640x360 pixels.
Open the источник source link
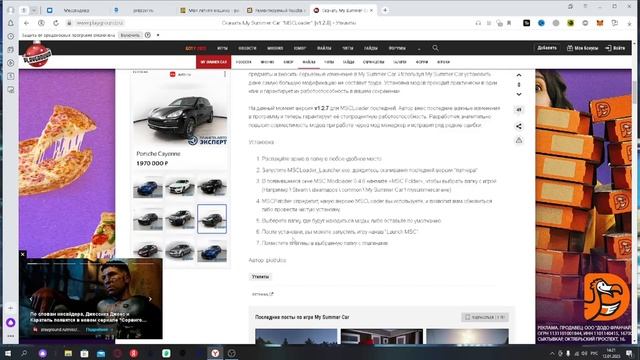point(262,294)
